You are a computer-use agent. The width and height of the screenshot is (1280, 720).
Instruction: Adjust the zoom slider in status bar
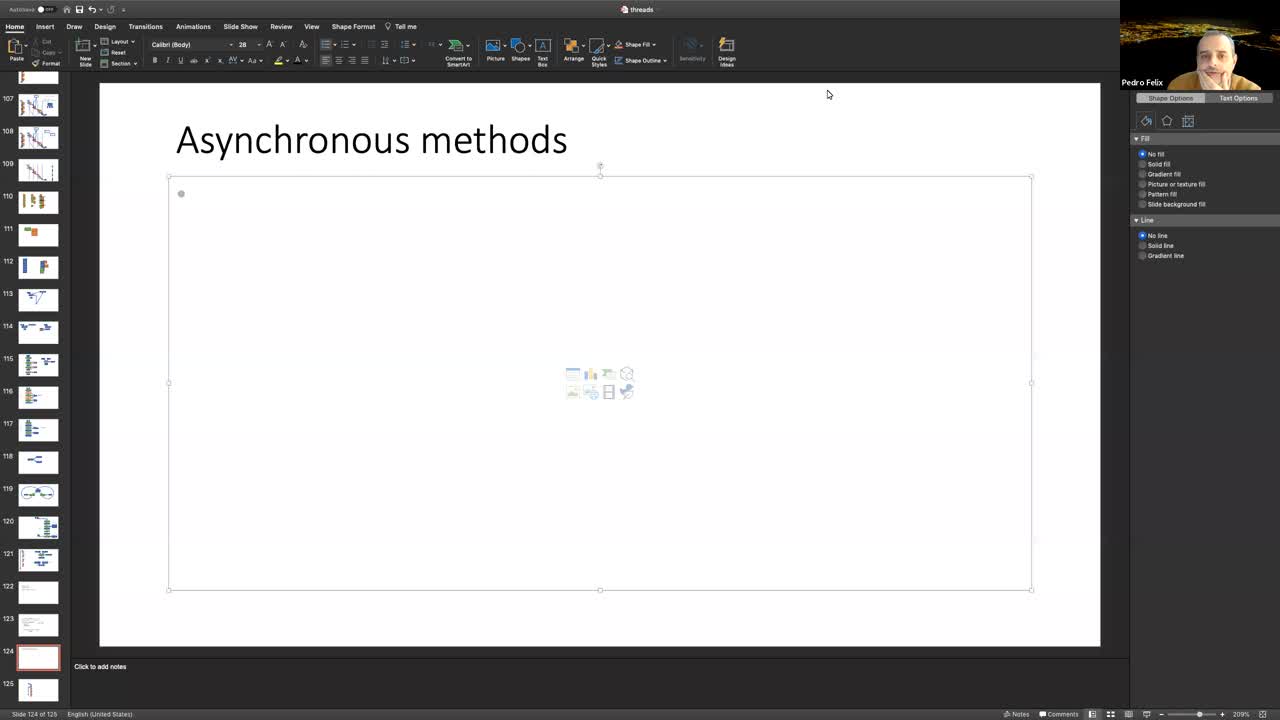pyautogui.click(x=1199, y=714)
